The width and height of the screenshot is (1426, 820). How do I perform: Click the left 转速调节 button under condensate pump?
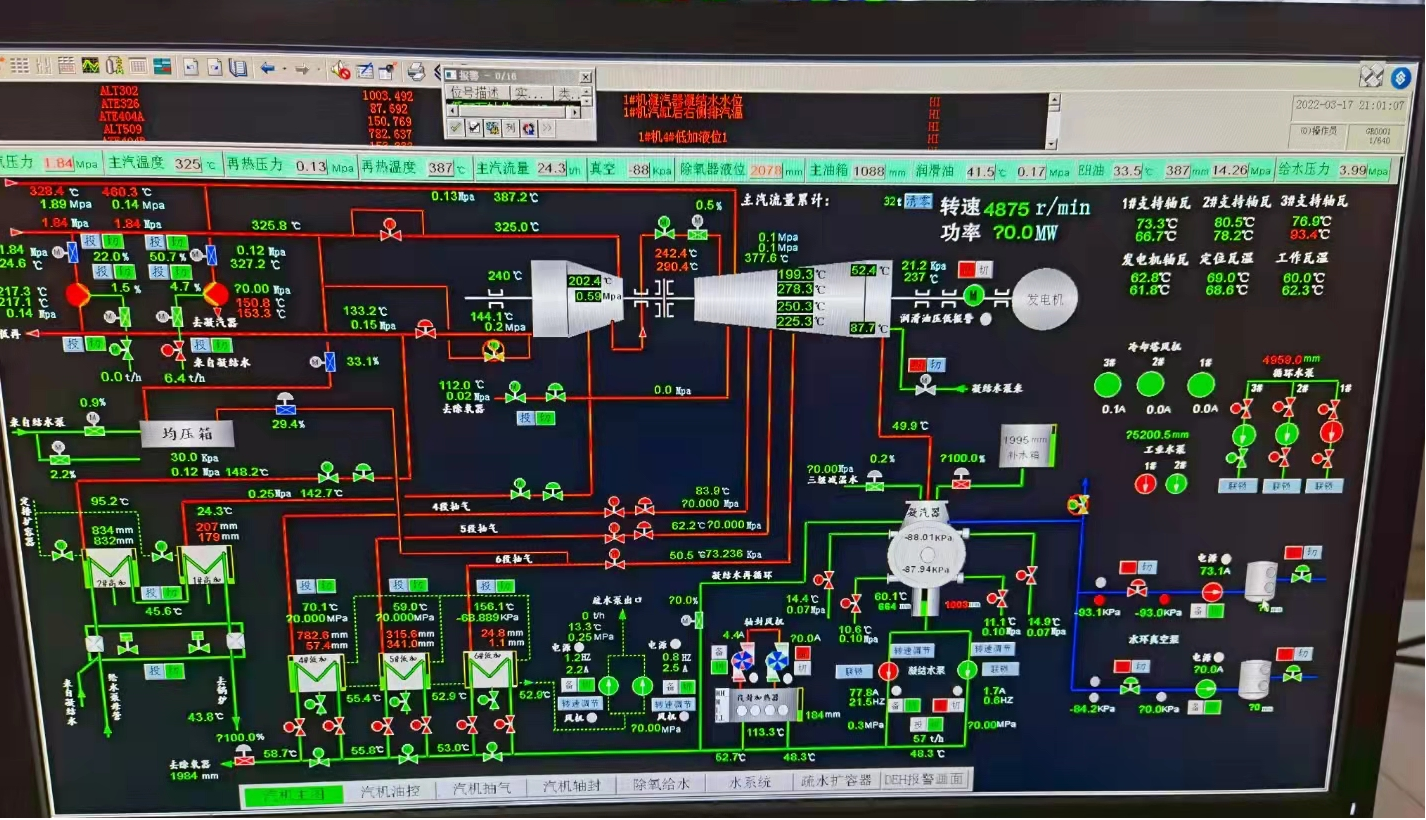coord(911,649)
